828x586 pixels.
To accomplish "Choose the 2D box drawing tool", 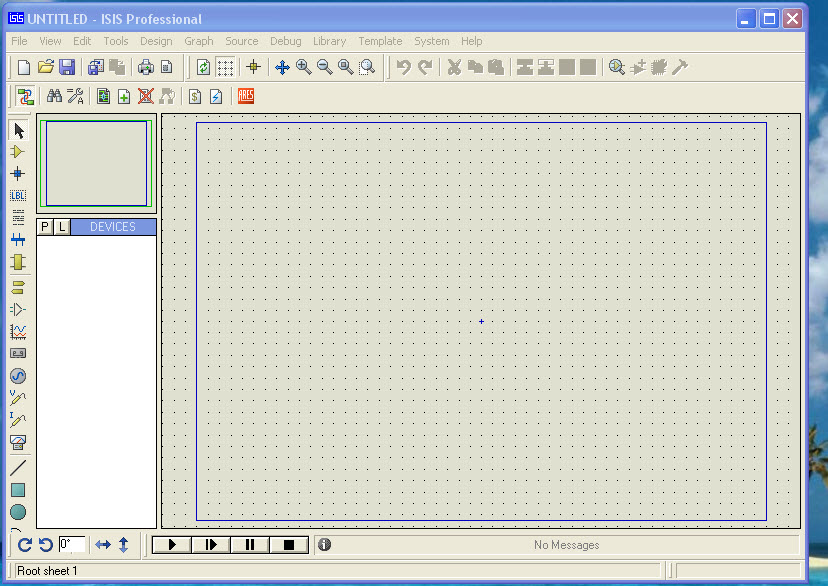I will click(18, 490).
